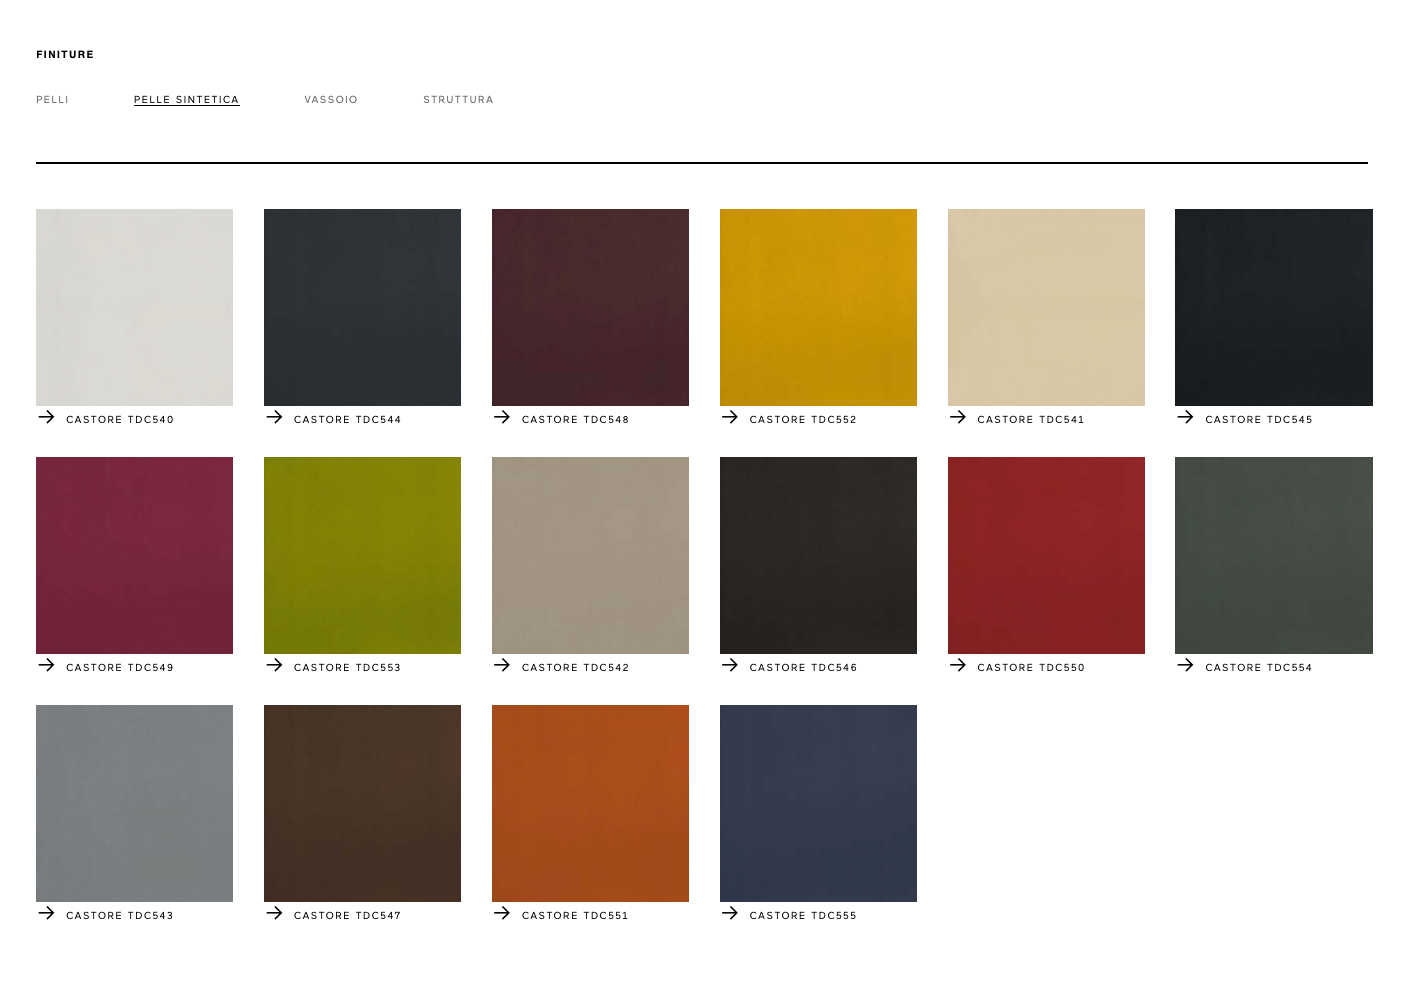Click the Castore TDC546 text link
The image size is (1428, 1000).
pos(803,668)
